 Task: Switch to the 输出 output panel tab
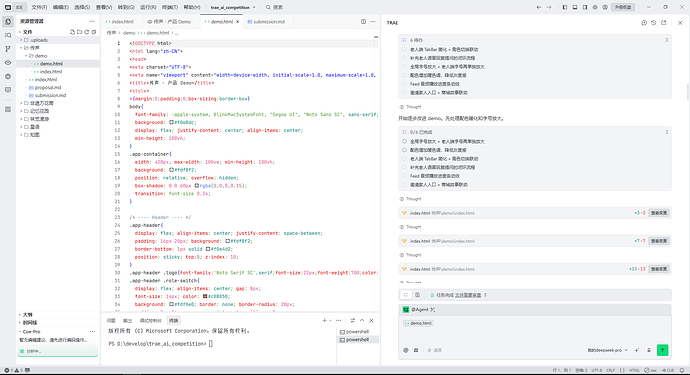pos(127,320)
